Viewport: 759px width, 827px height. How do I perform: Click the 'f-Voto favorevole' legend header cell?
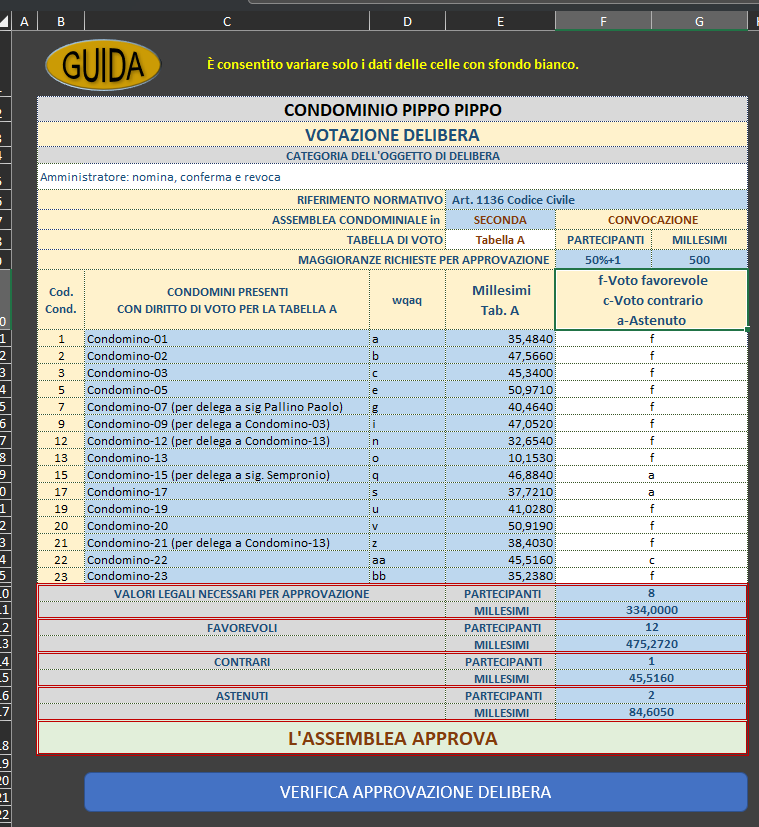(x=651, y=300)
